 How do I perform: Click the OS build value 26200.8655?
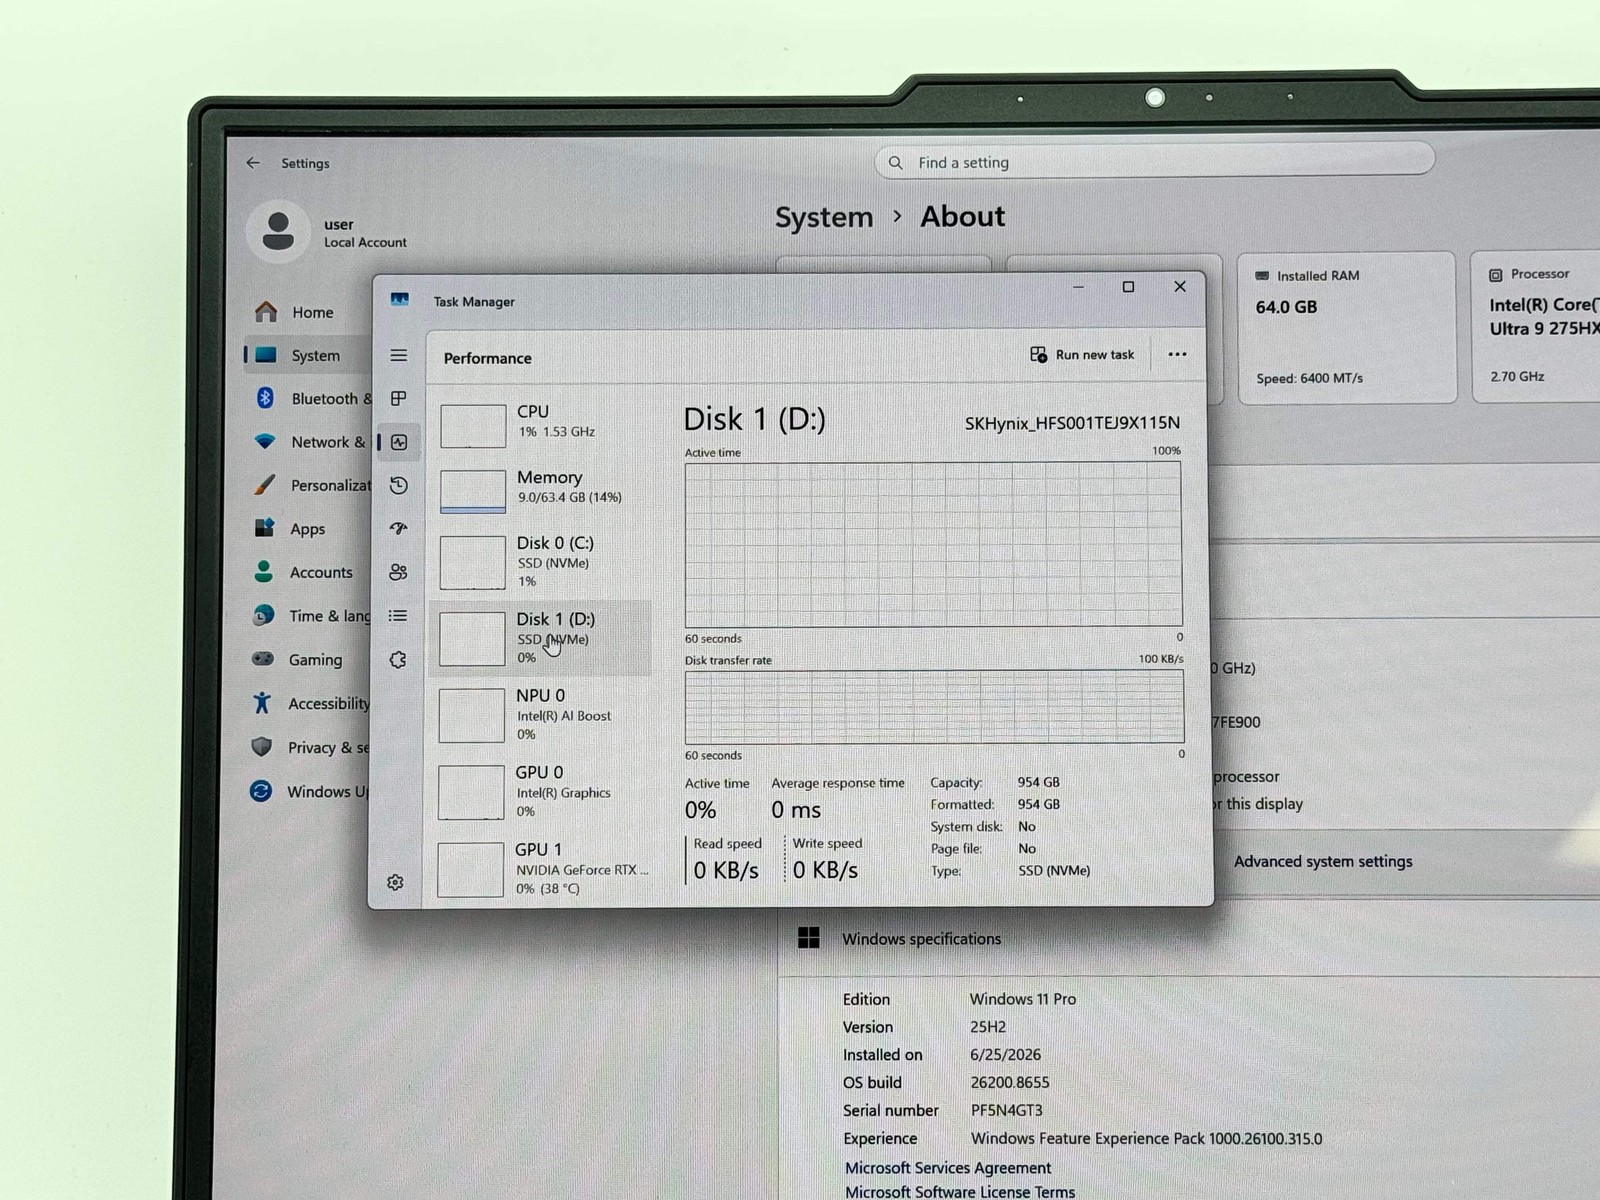pyautogui.click(x=1010, y=1082)
